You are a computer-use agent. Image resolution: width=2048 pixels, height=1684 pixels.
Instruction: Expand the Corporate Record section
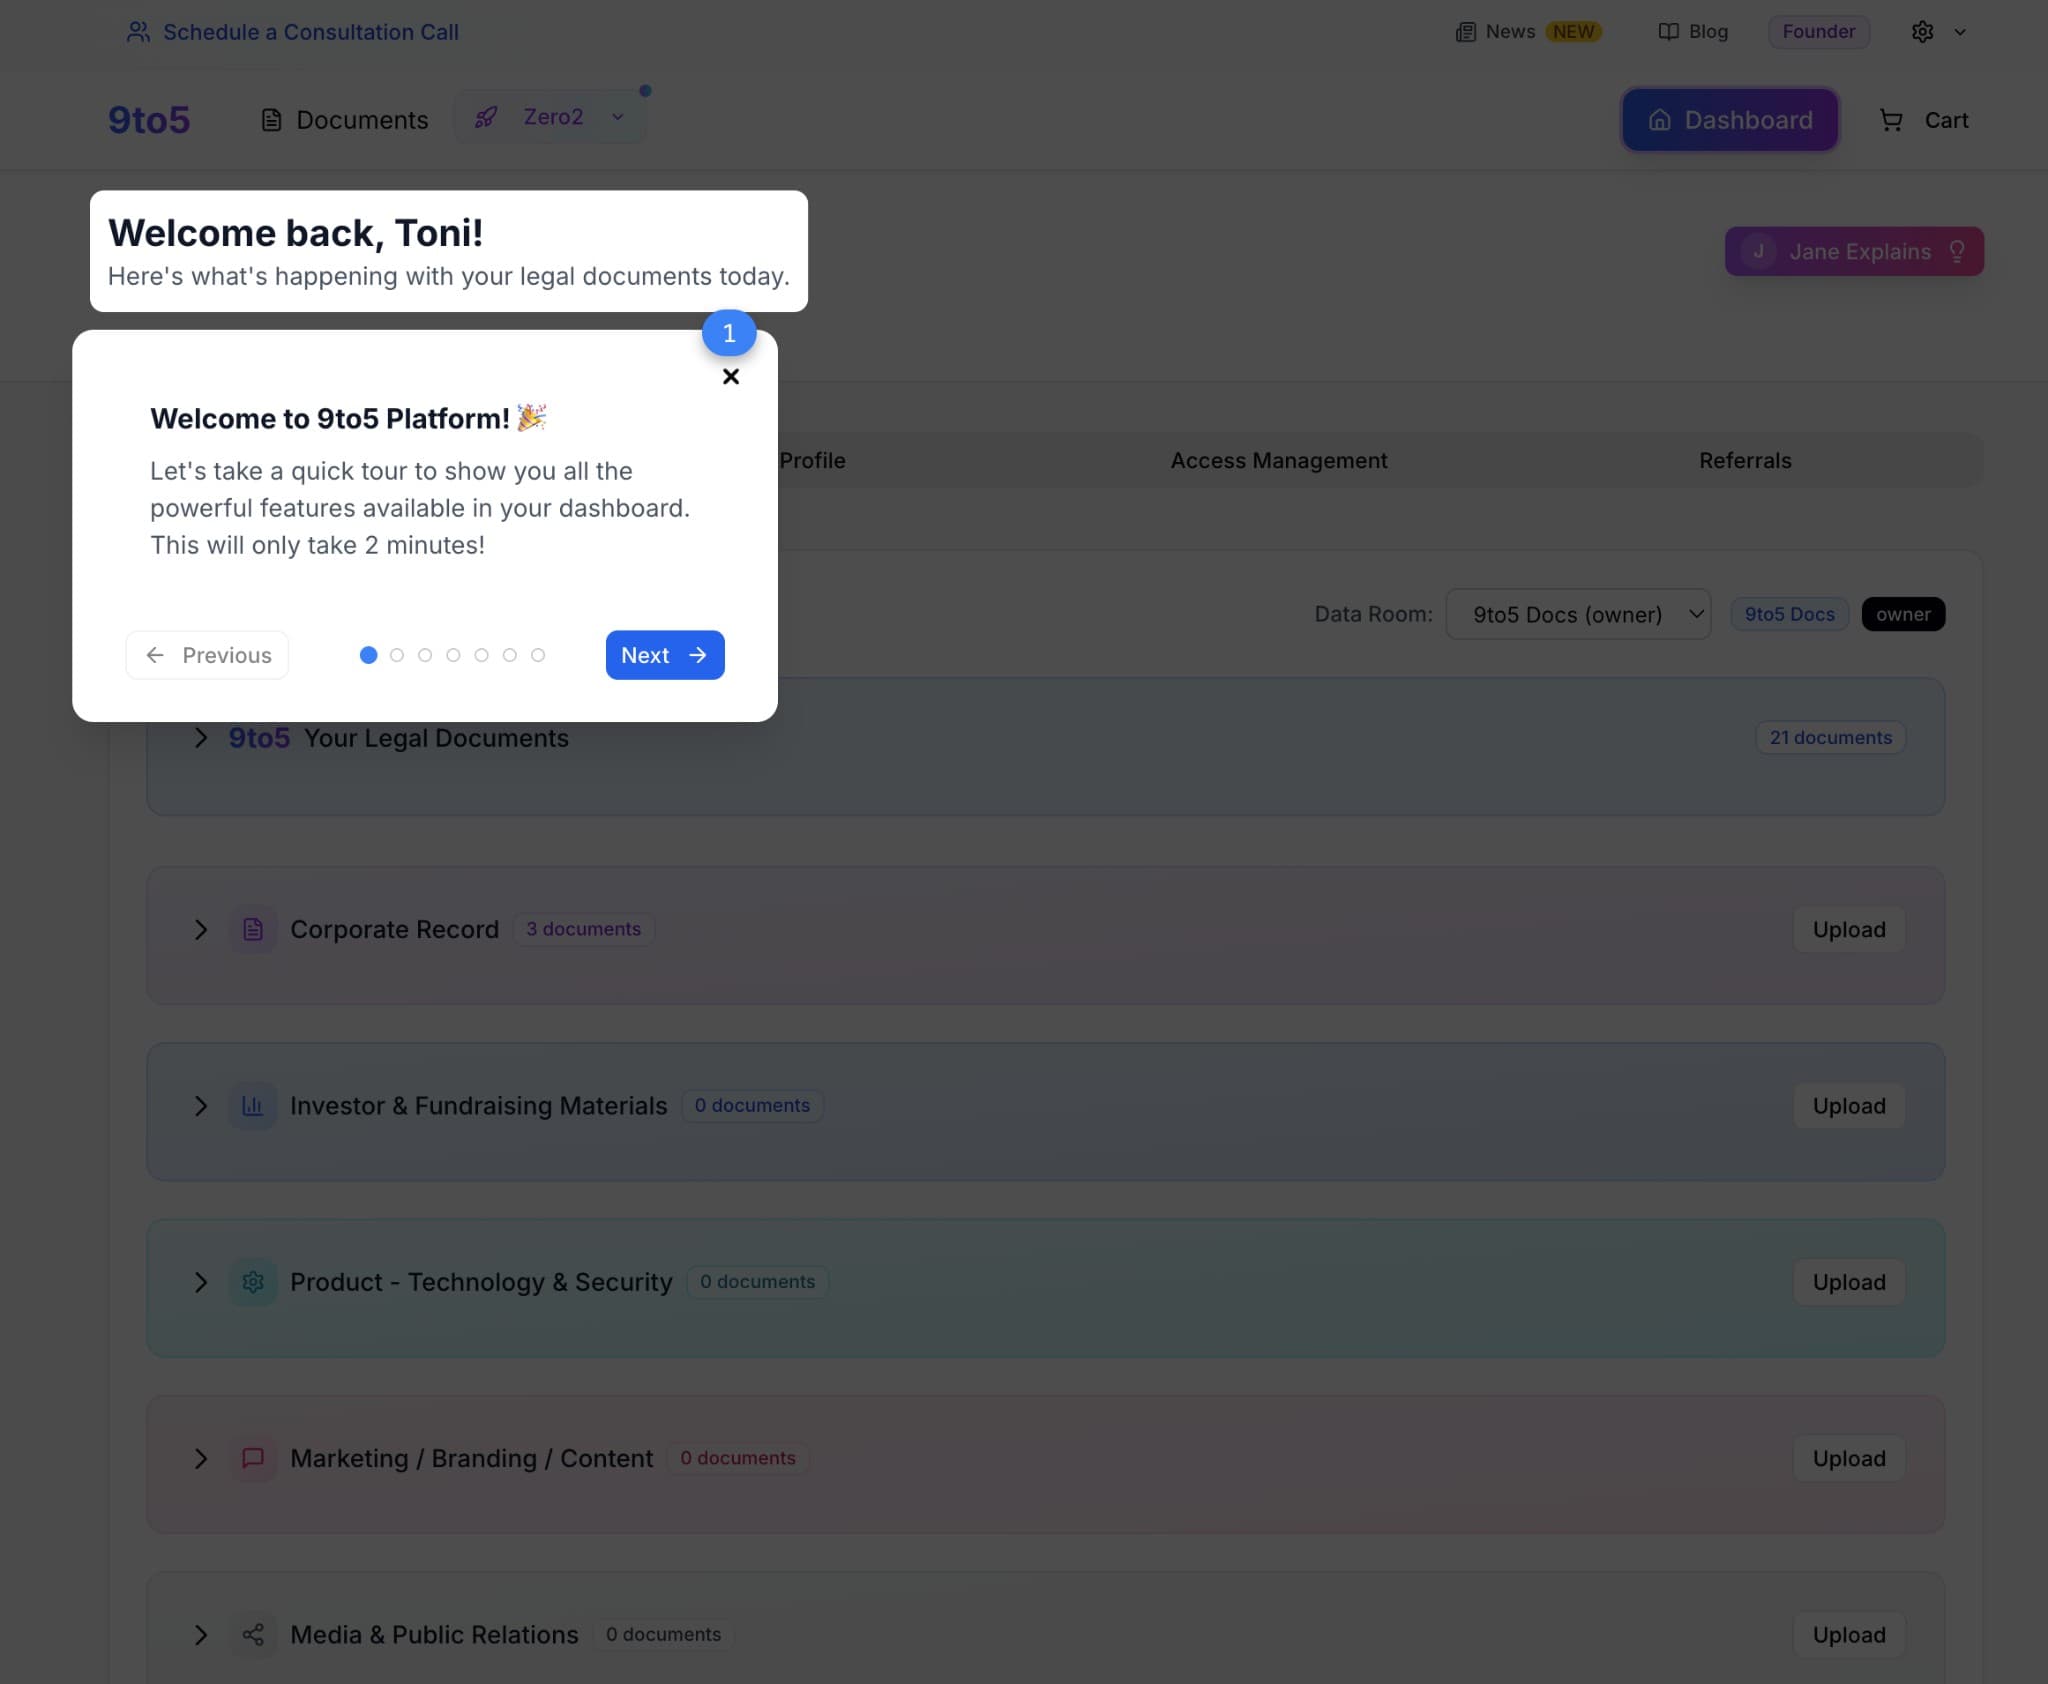tap(201, 929)
